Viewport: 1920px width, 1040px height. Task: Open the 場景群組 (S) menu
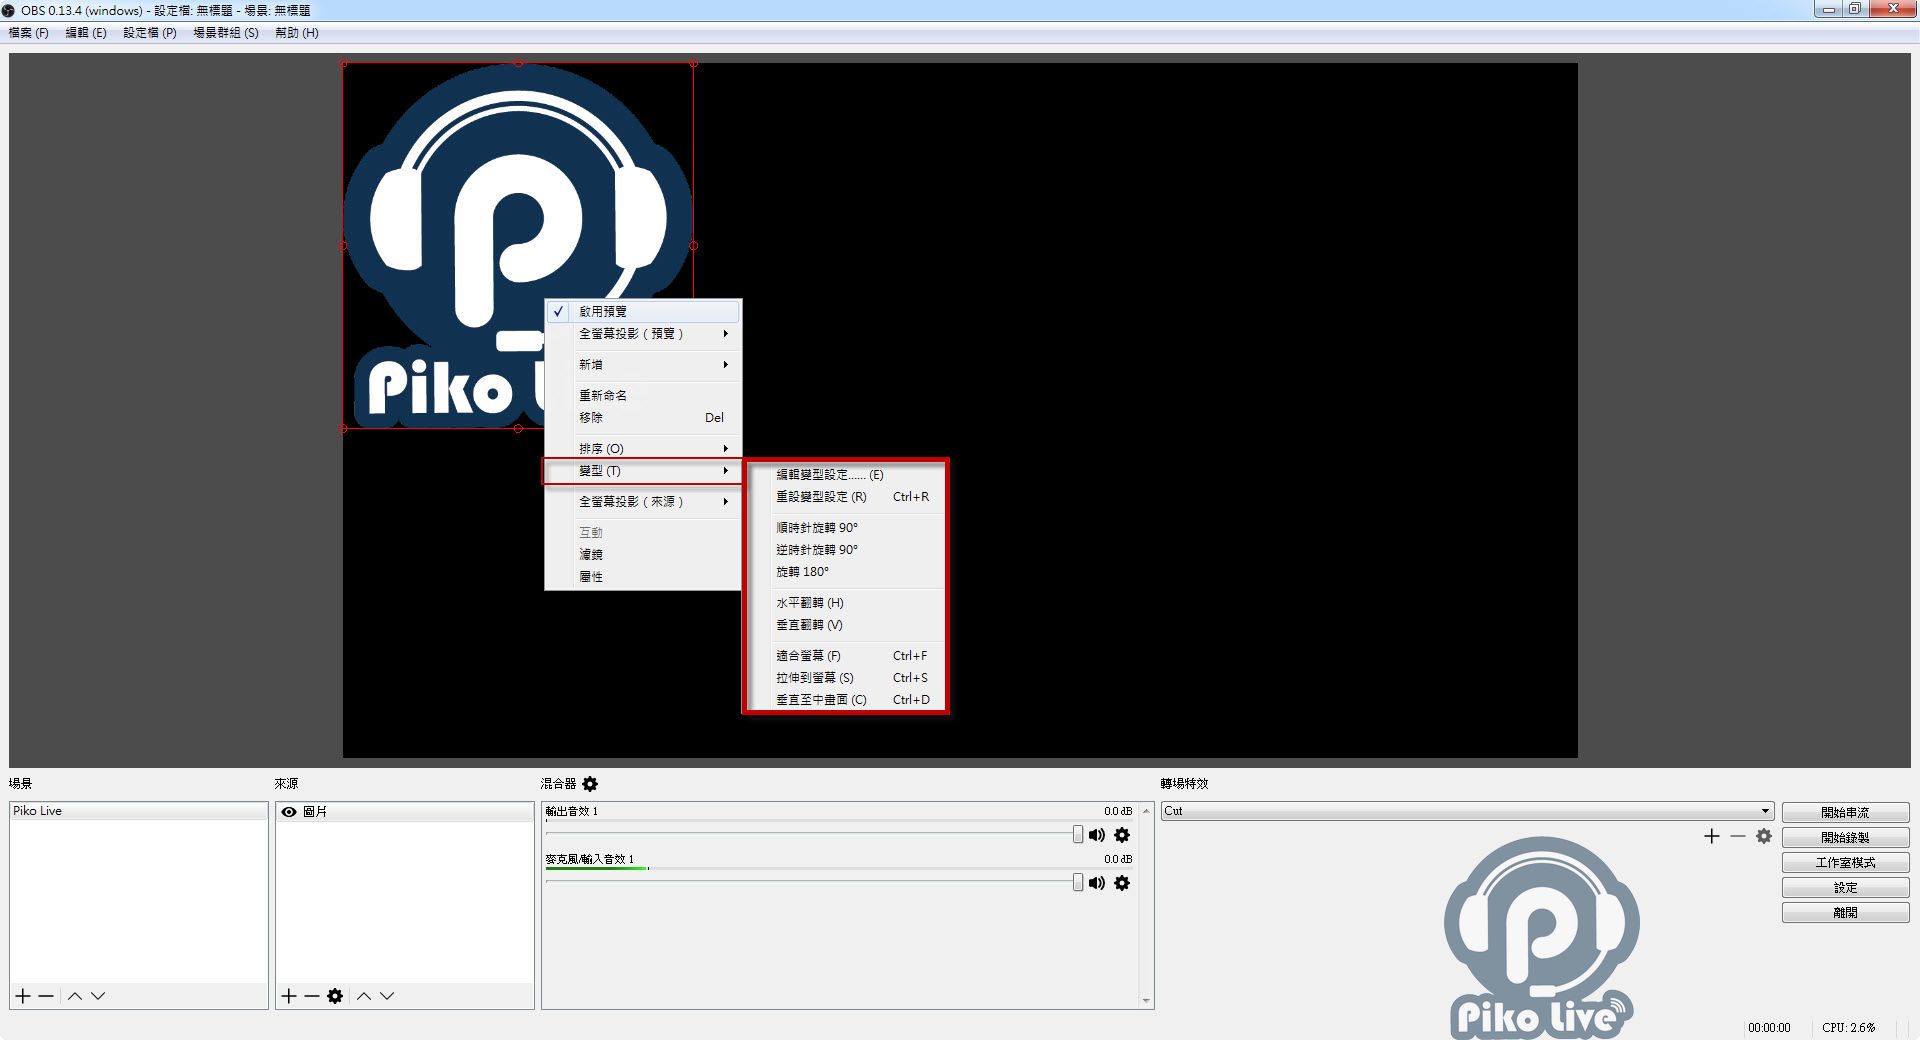pyautogui.click(x=226, y=33)
